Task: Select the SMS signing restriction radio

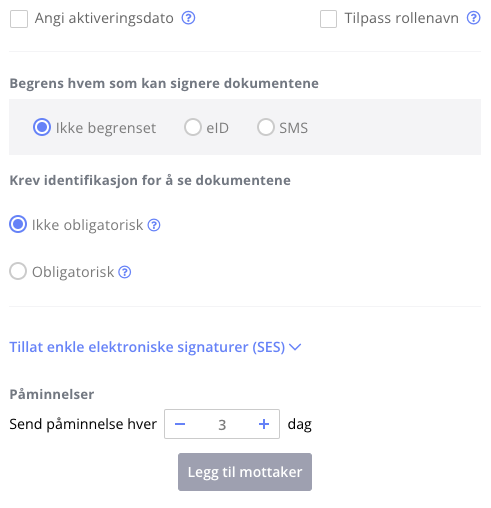Action: tap(266, 127)
